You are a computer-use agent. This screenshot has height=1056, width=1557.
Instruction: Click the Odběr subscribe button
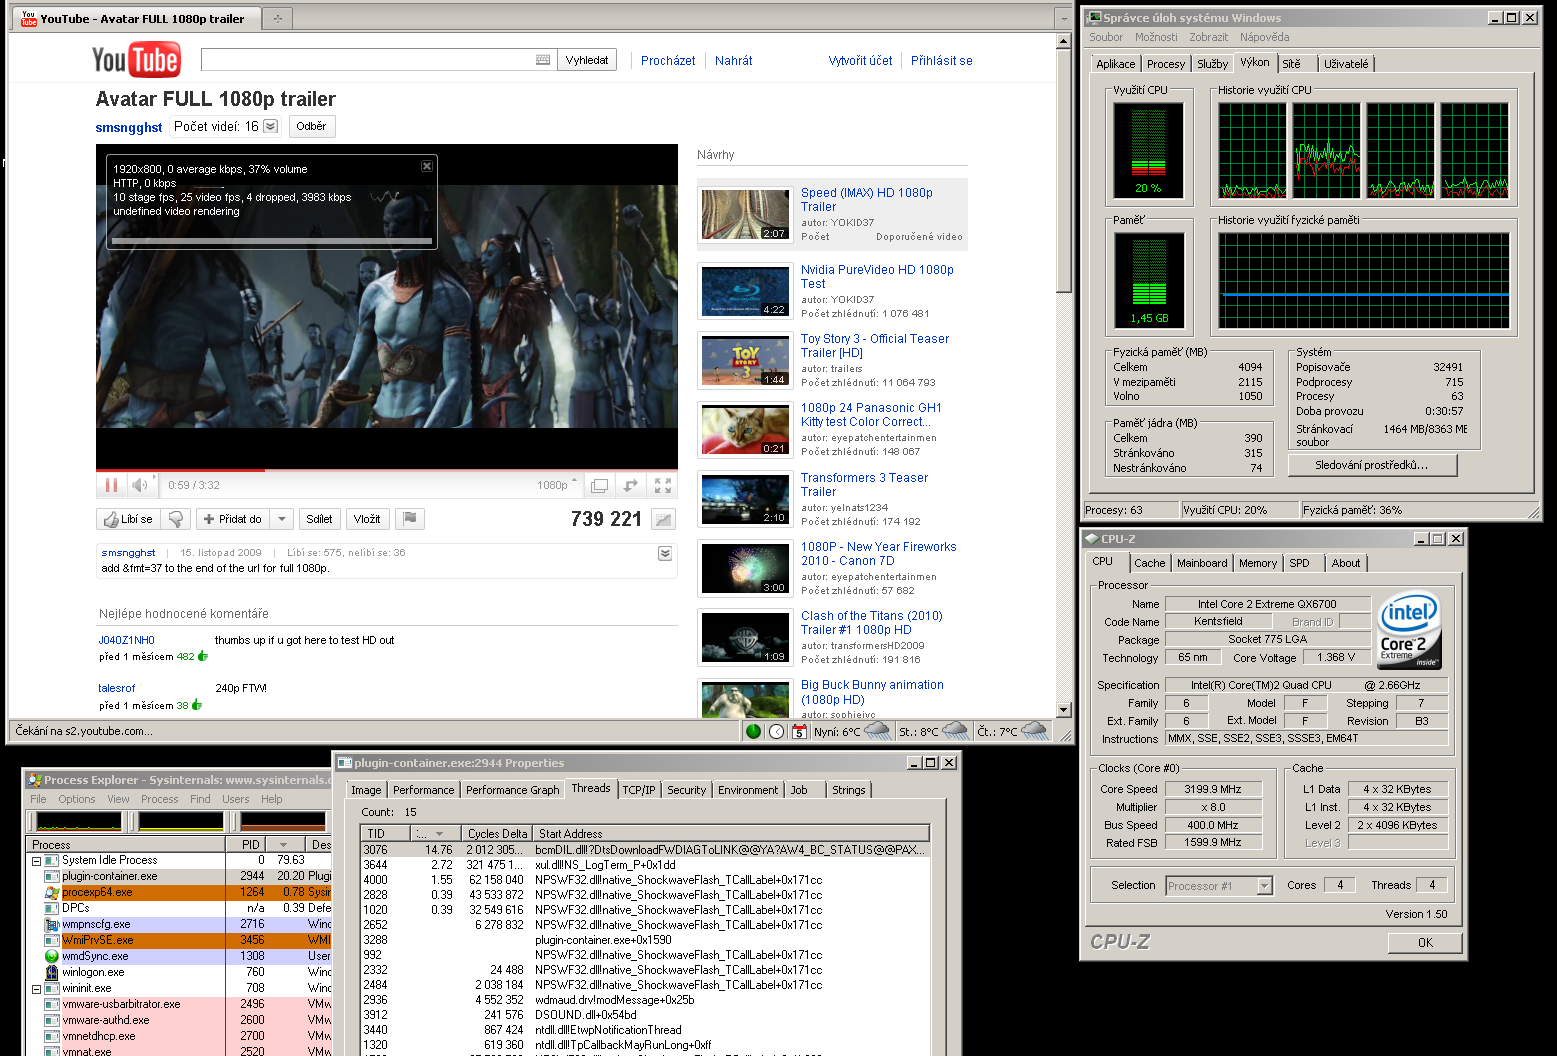coord(311,126)
